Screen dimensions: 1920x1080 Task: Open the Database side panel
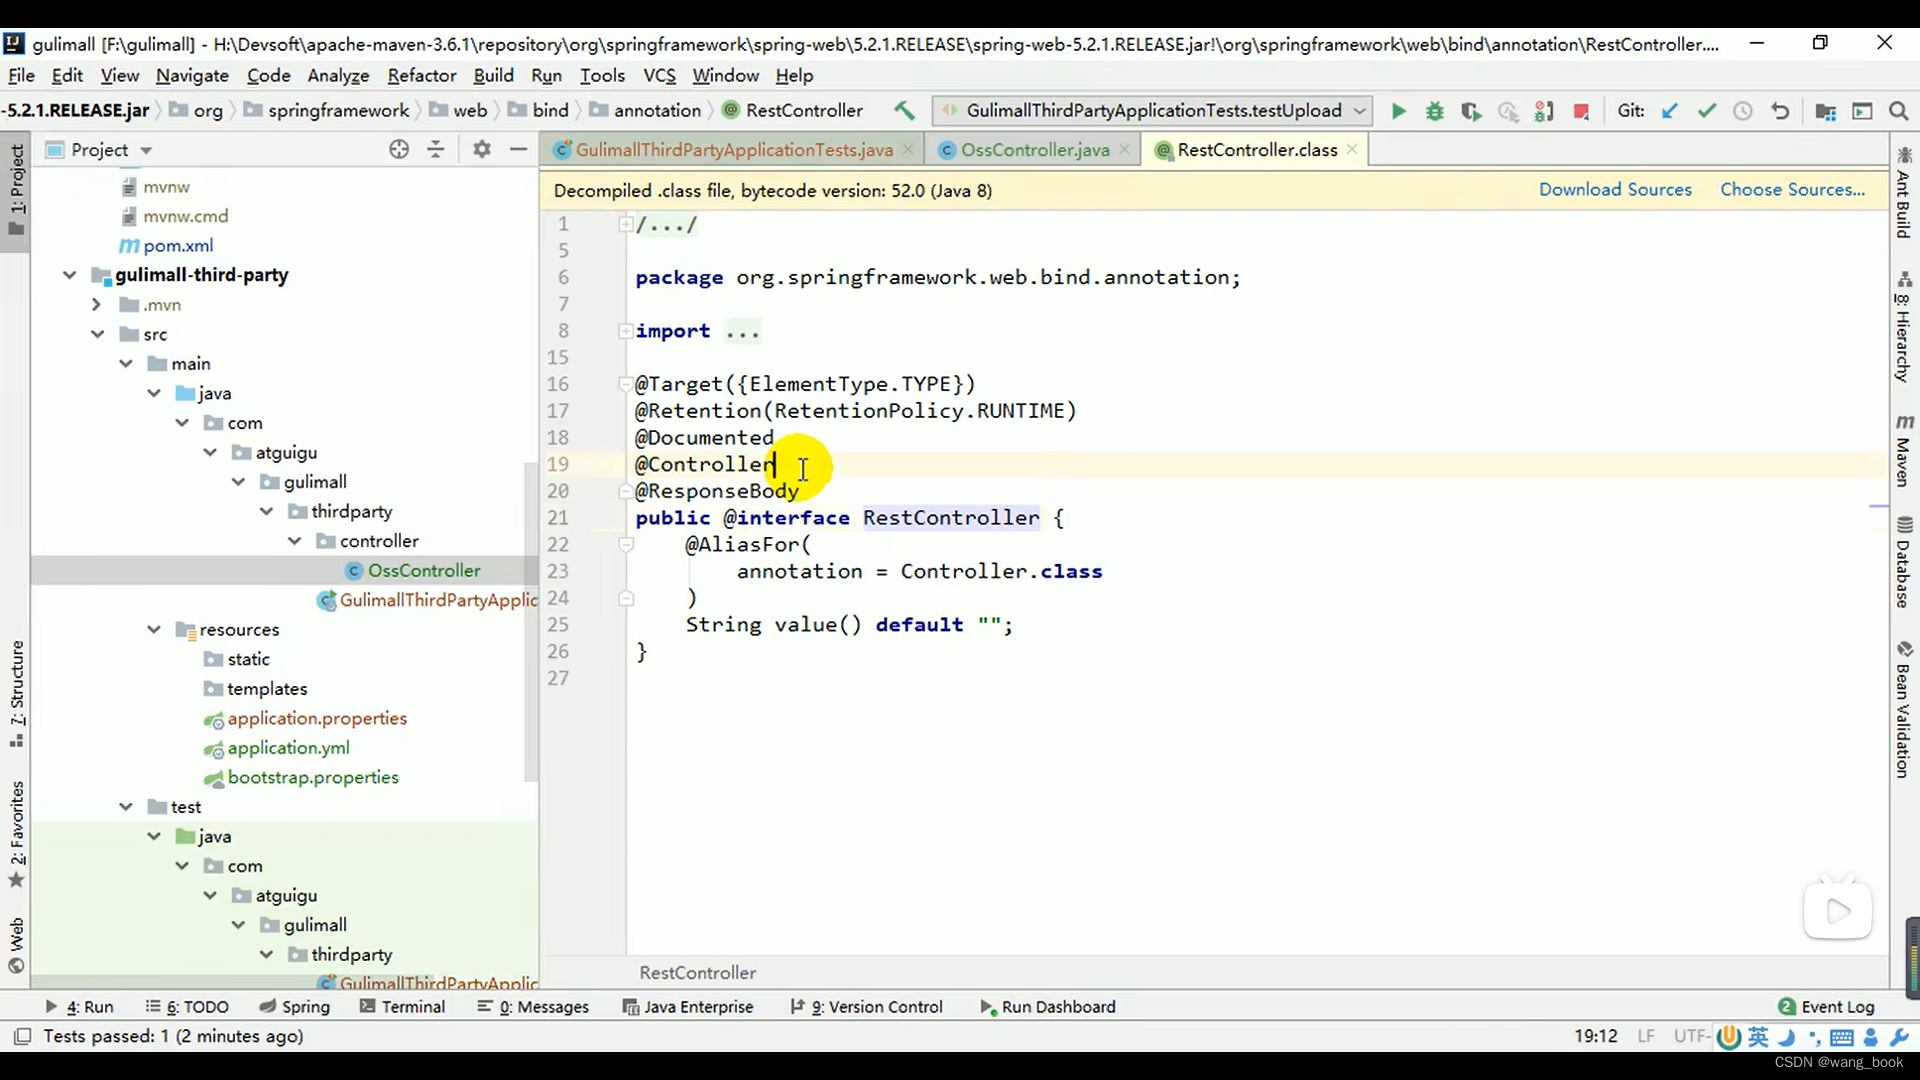(x=1904, y=562)
